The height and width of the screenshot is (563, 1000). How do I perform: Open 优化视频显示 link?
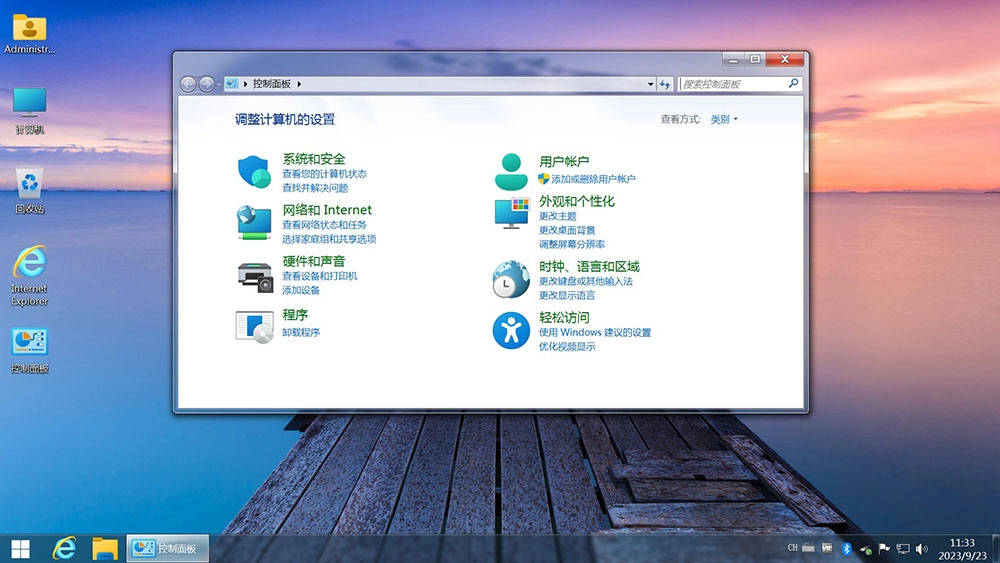tap(567, 346)
